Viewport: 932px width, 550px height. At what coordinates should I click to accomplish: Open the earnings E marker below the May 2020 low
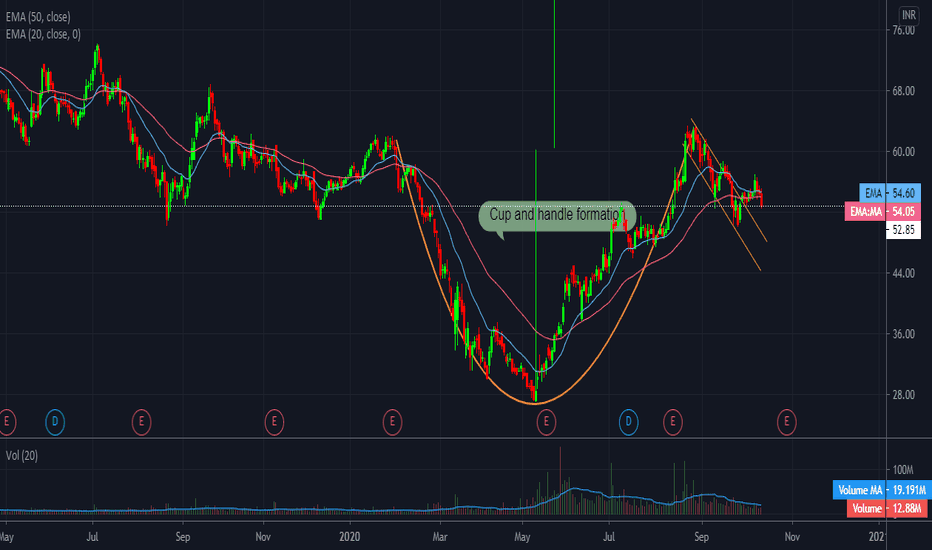point(546,422)
